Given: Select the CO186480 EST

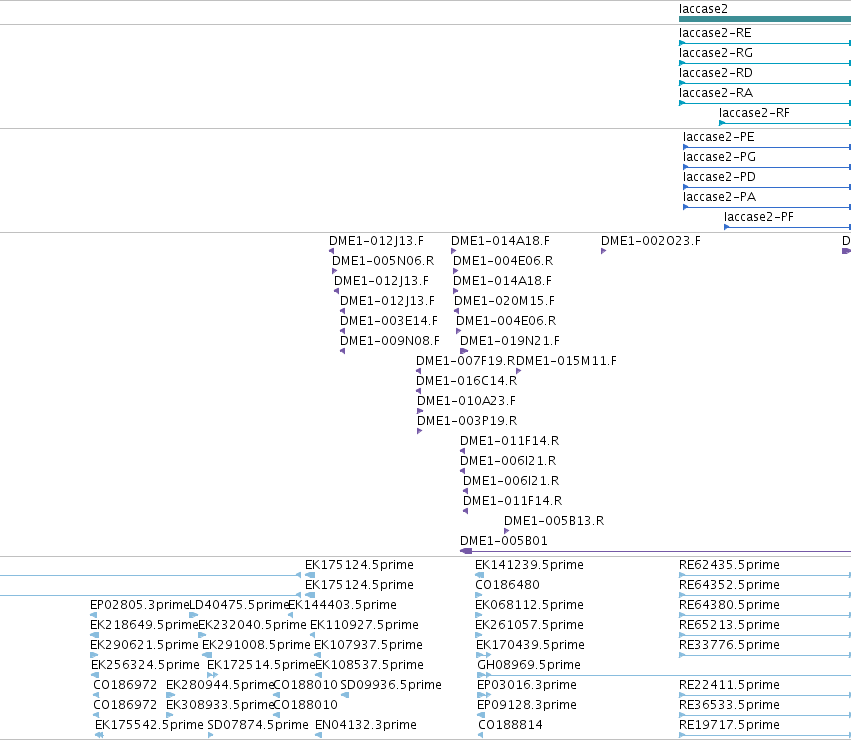Looking at the screenshot, I should pos(507,585).
